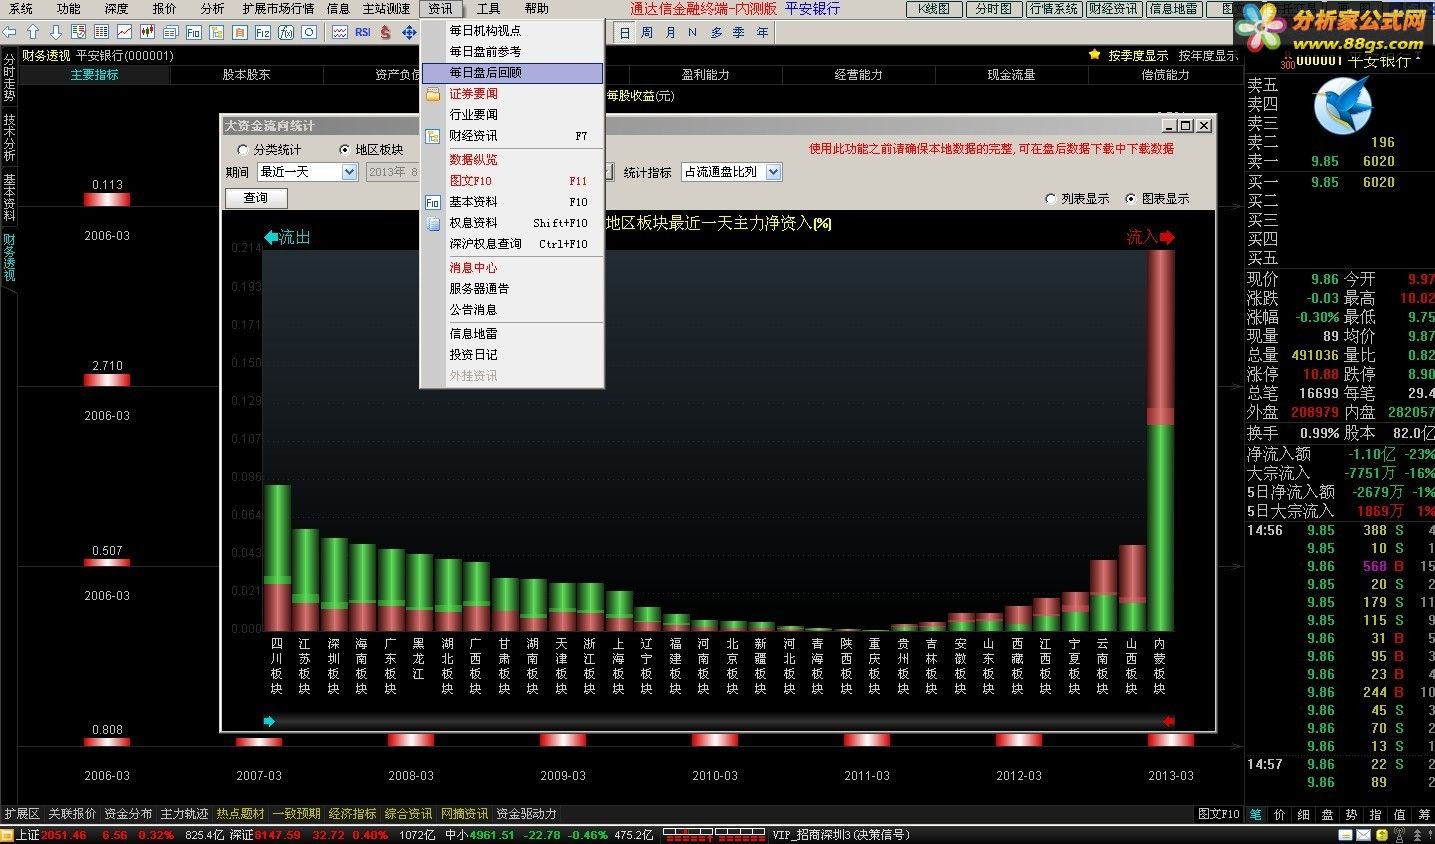
Task: Click the red right arrow under chart
Action: point(1168,720)
